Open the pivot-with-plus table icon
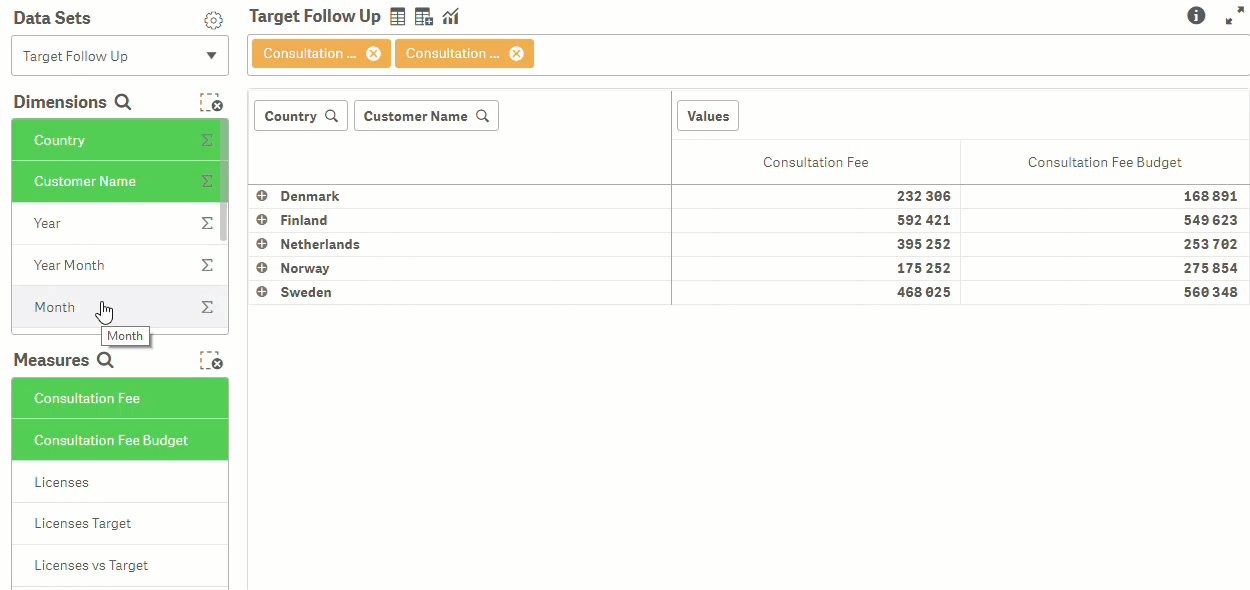 point(423,16)
